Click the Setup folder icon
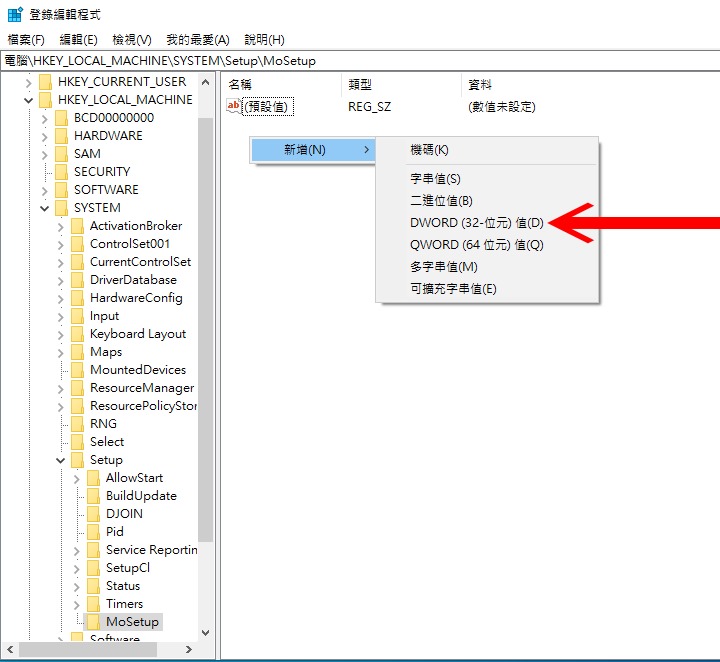 tap(78, 460)
